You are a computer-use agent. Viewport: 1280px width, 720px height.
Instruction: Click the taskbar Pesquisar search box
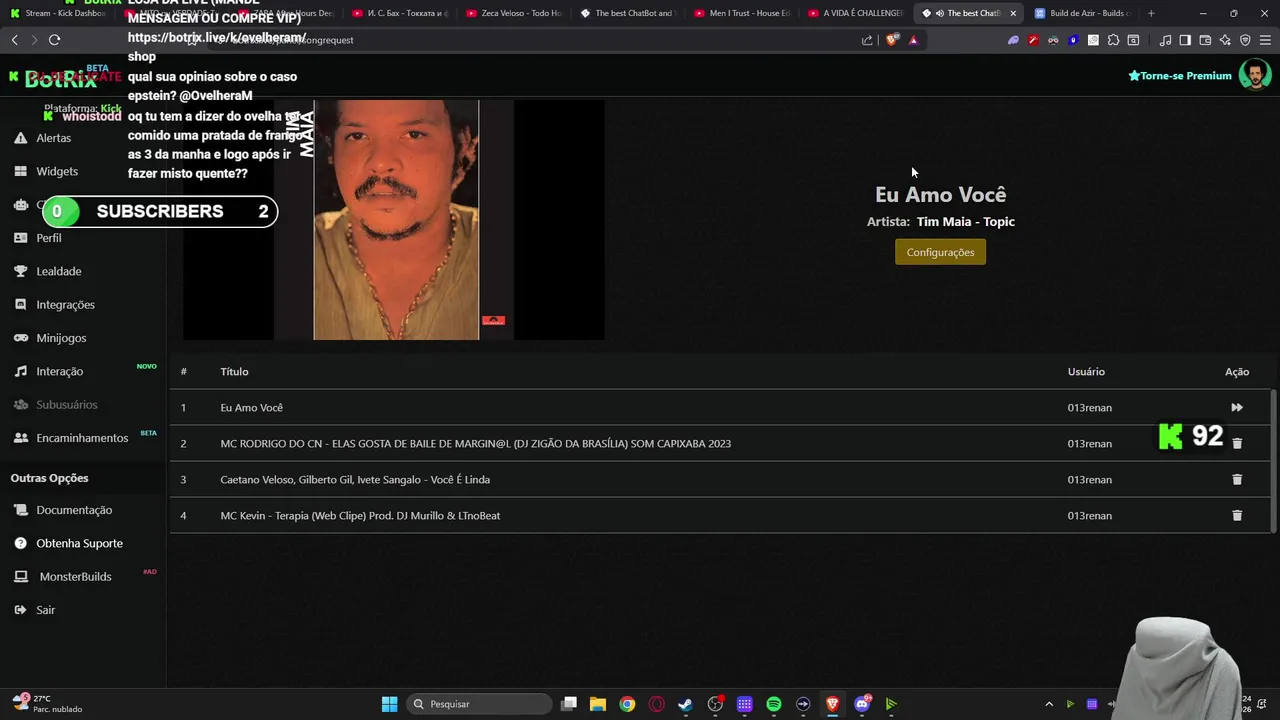coord(480,704)
